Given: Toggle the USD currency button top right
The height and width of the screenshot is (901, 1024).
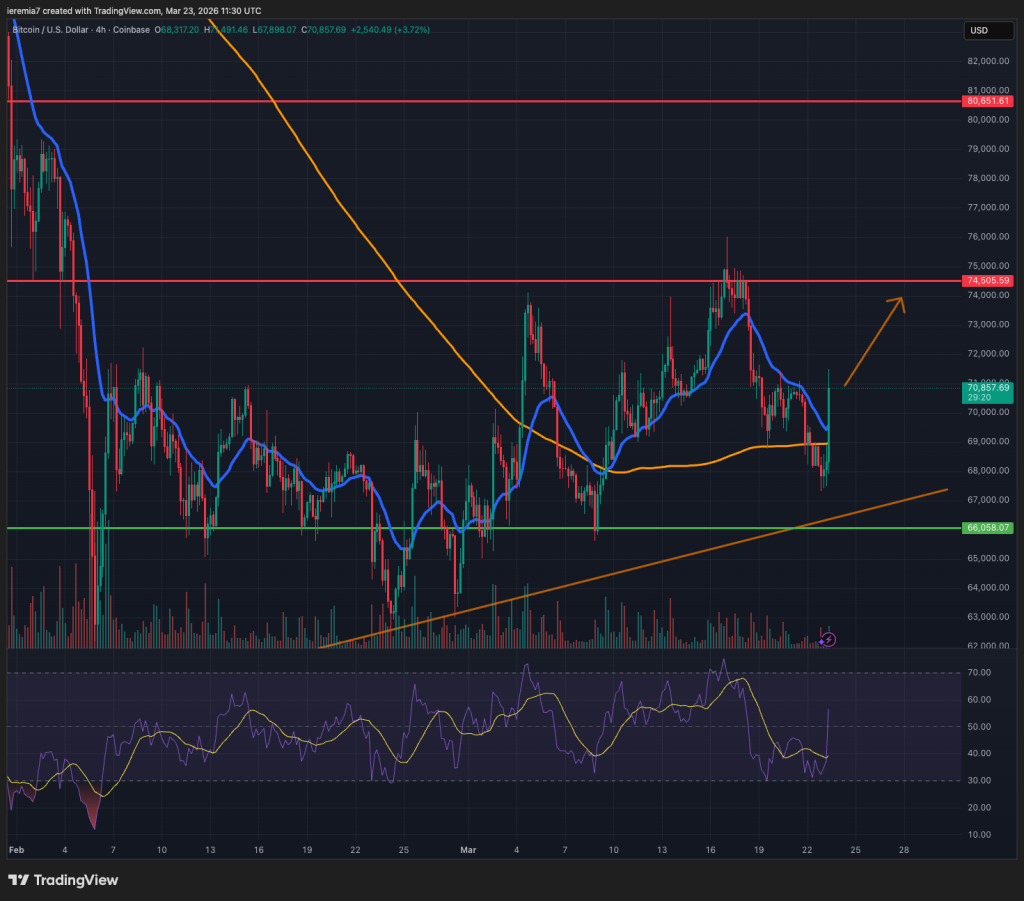Looking at the screenshot, I should point(988,31).
